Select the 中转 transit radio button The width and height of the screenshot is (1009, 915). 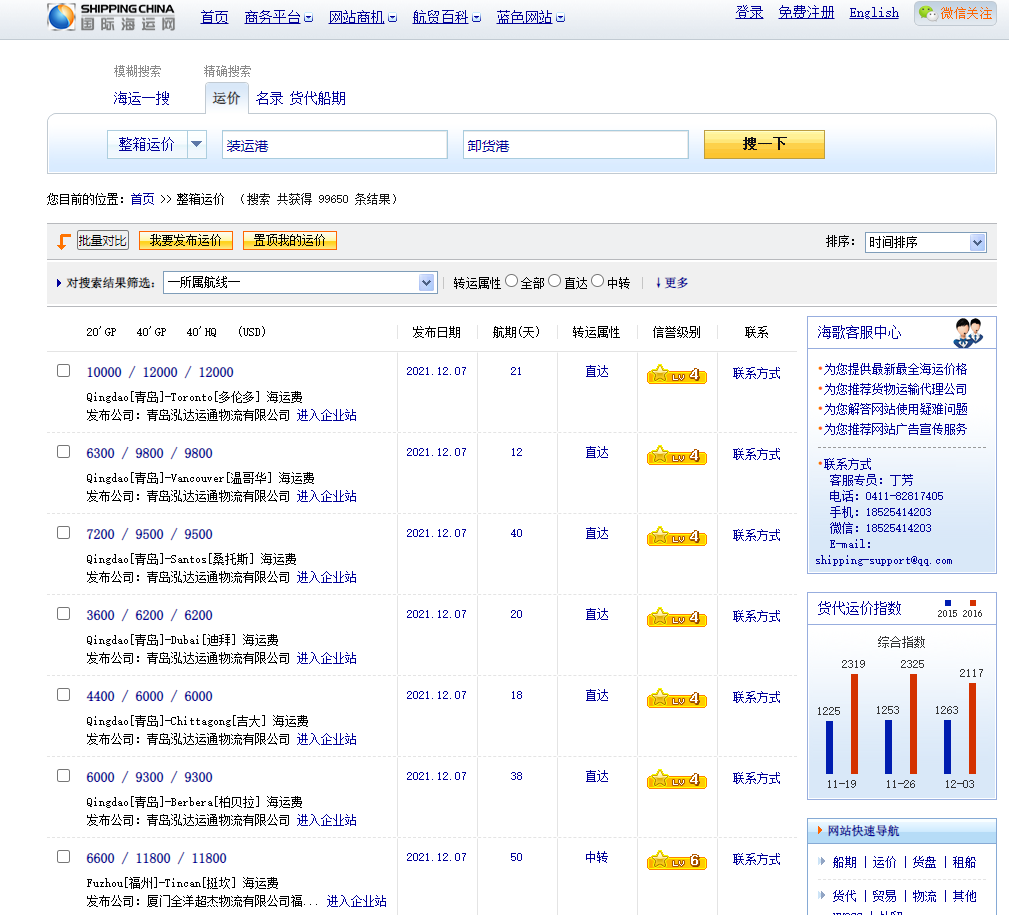click(x=598, y=282)
